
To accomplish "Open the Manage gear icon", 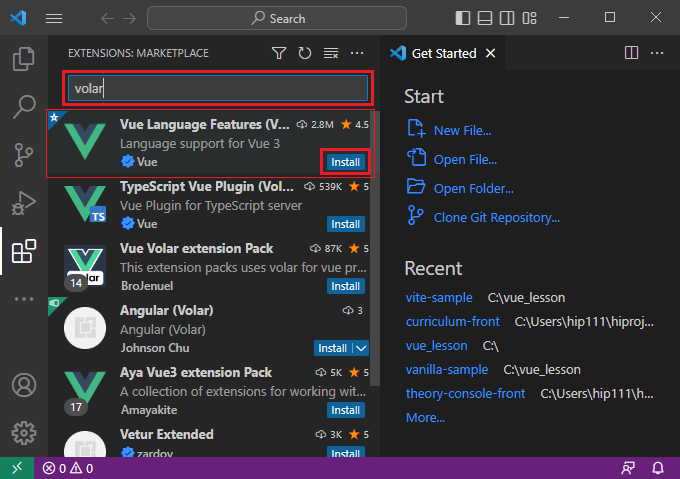I will pos(23,433).
